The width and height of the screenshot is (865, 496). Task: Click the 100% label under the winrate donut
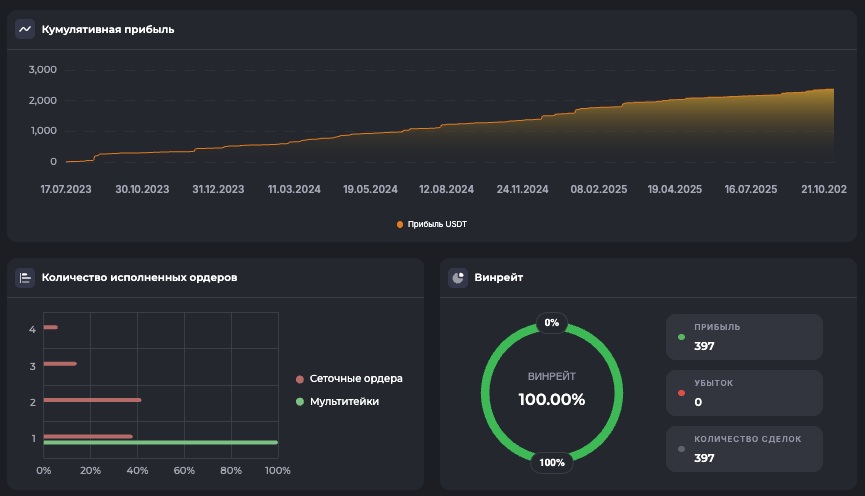(x=552, y=462)
